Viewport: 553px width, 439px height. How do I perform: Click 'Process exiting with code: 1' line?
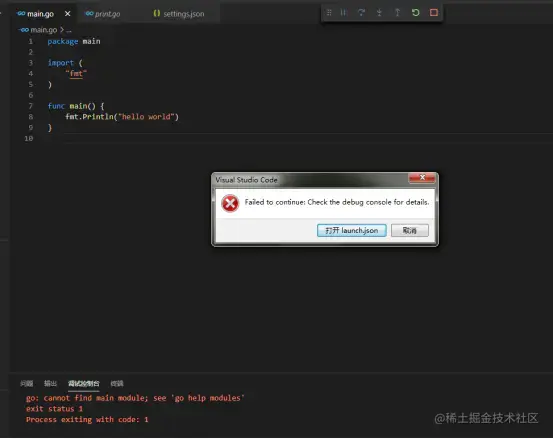pos(87,420)
